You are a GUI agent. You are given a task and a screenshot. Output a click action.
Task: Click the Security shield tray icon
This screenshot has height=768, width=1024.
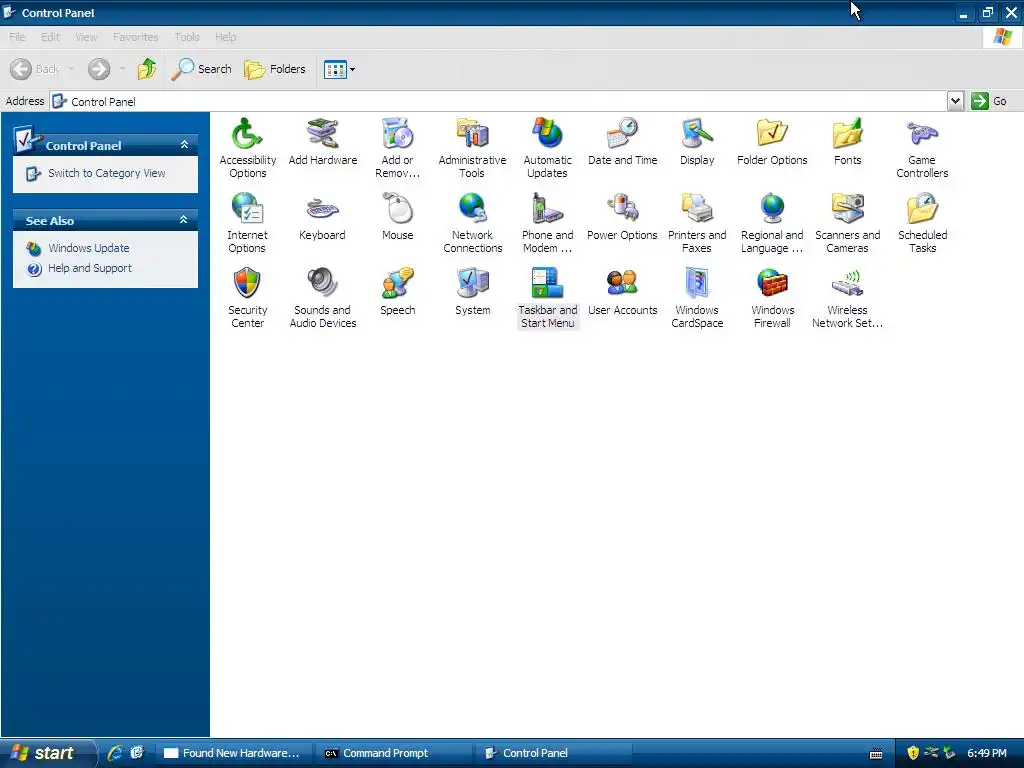pos(913,753)
